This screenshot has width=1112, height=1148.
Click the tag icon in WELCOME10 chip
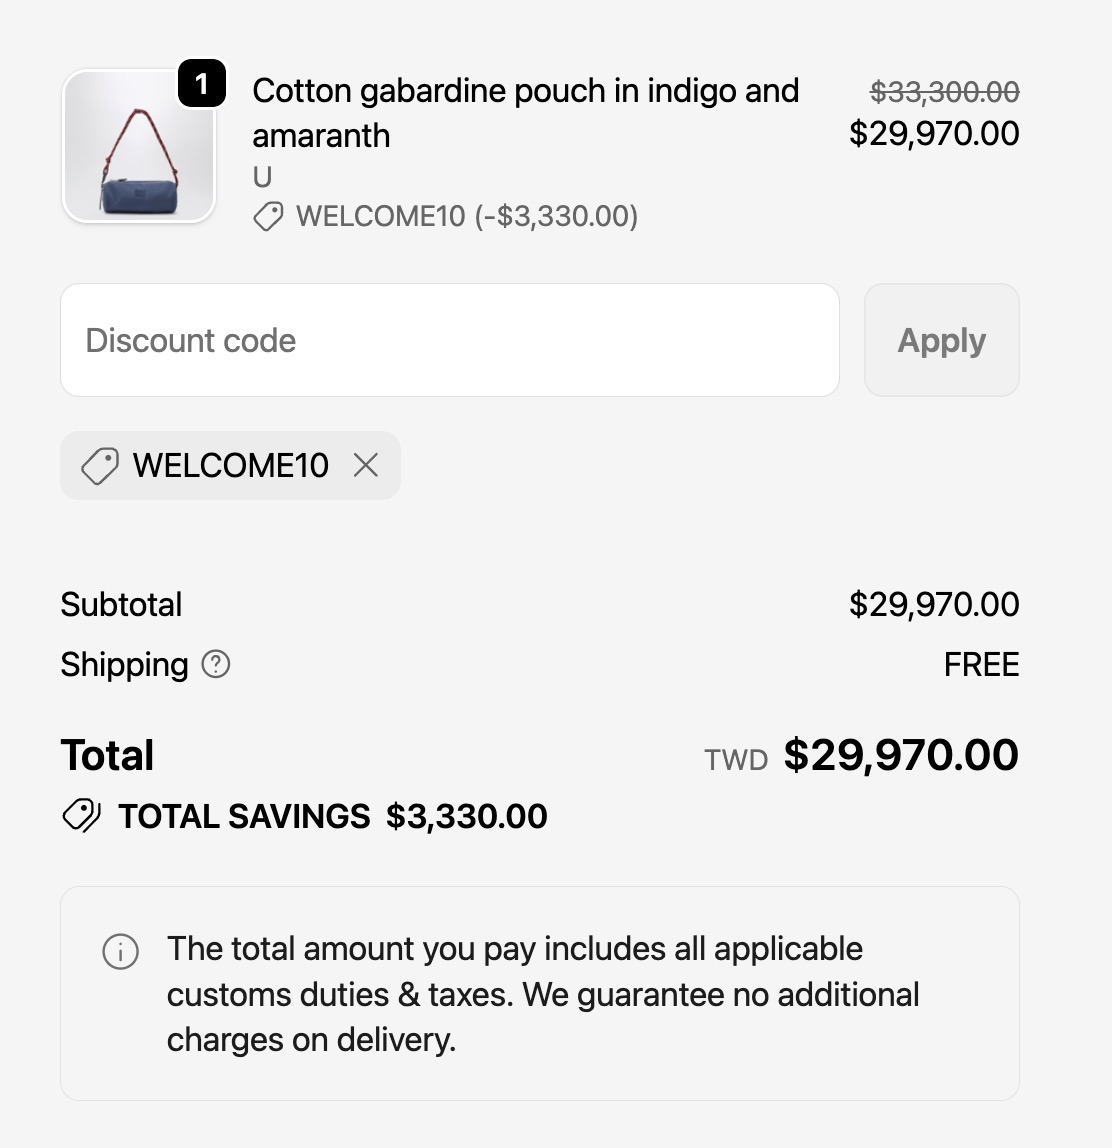click(x=100, y=466)
